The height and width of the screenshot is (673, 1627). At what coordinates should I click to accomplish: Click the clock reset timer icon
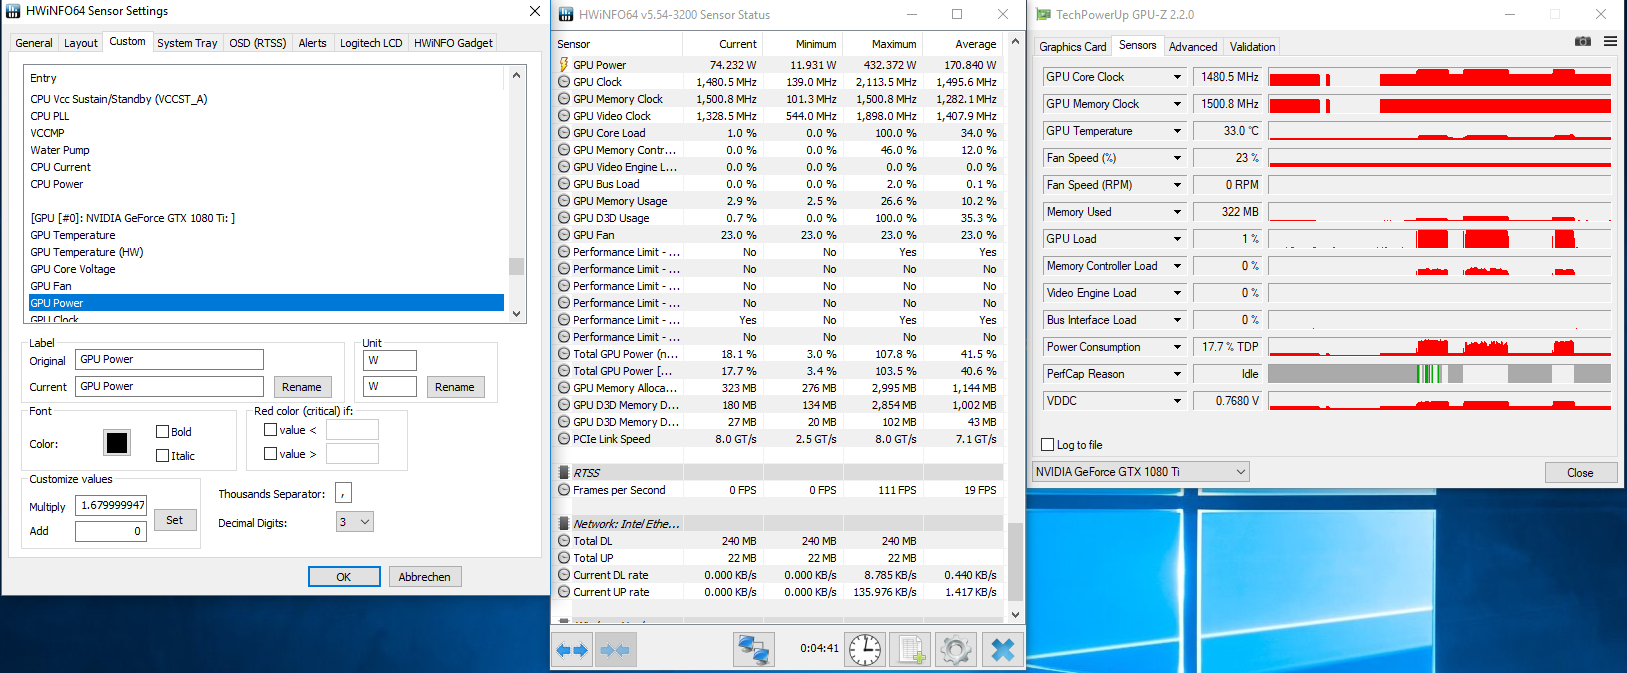point(865,650)
